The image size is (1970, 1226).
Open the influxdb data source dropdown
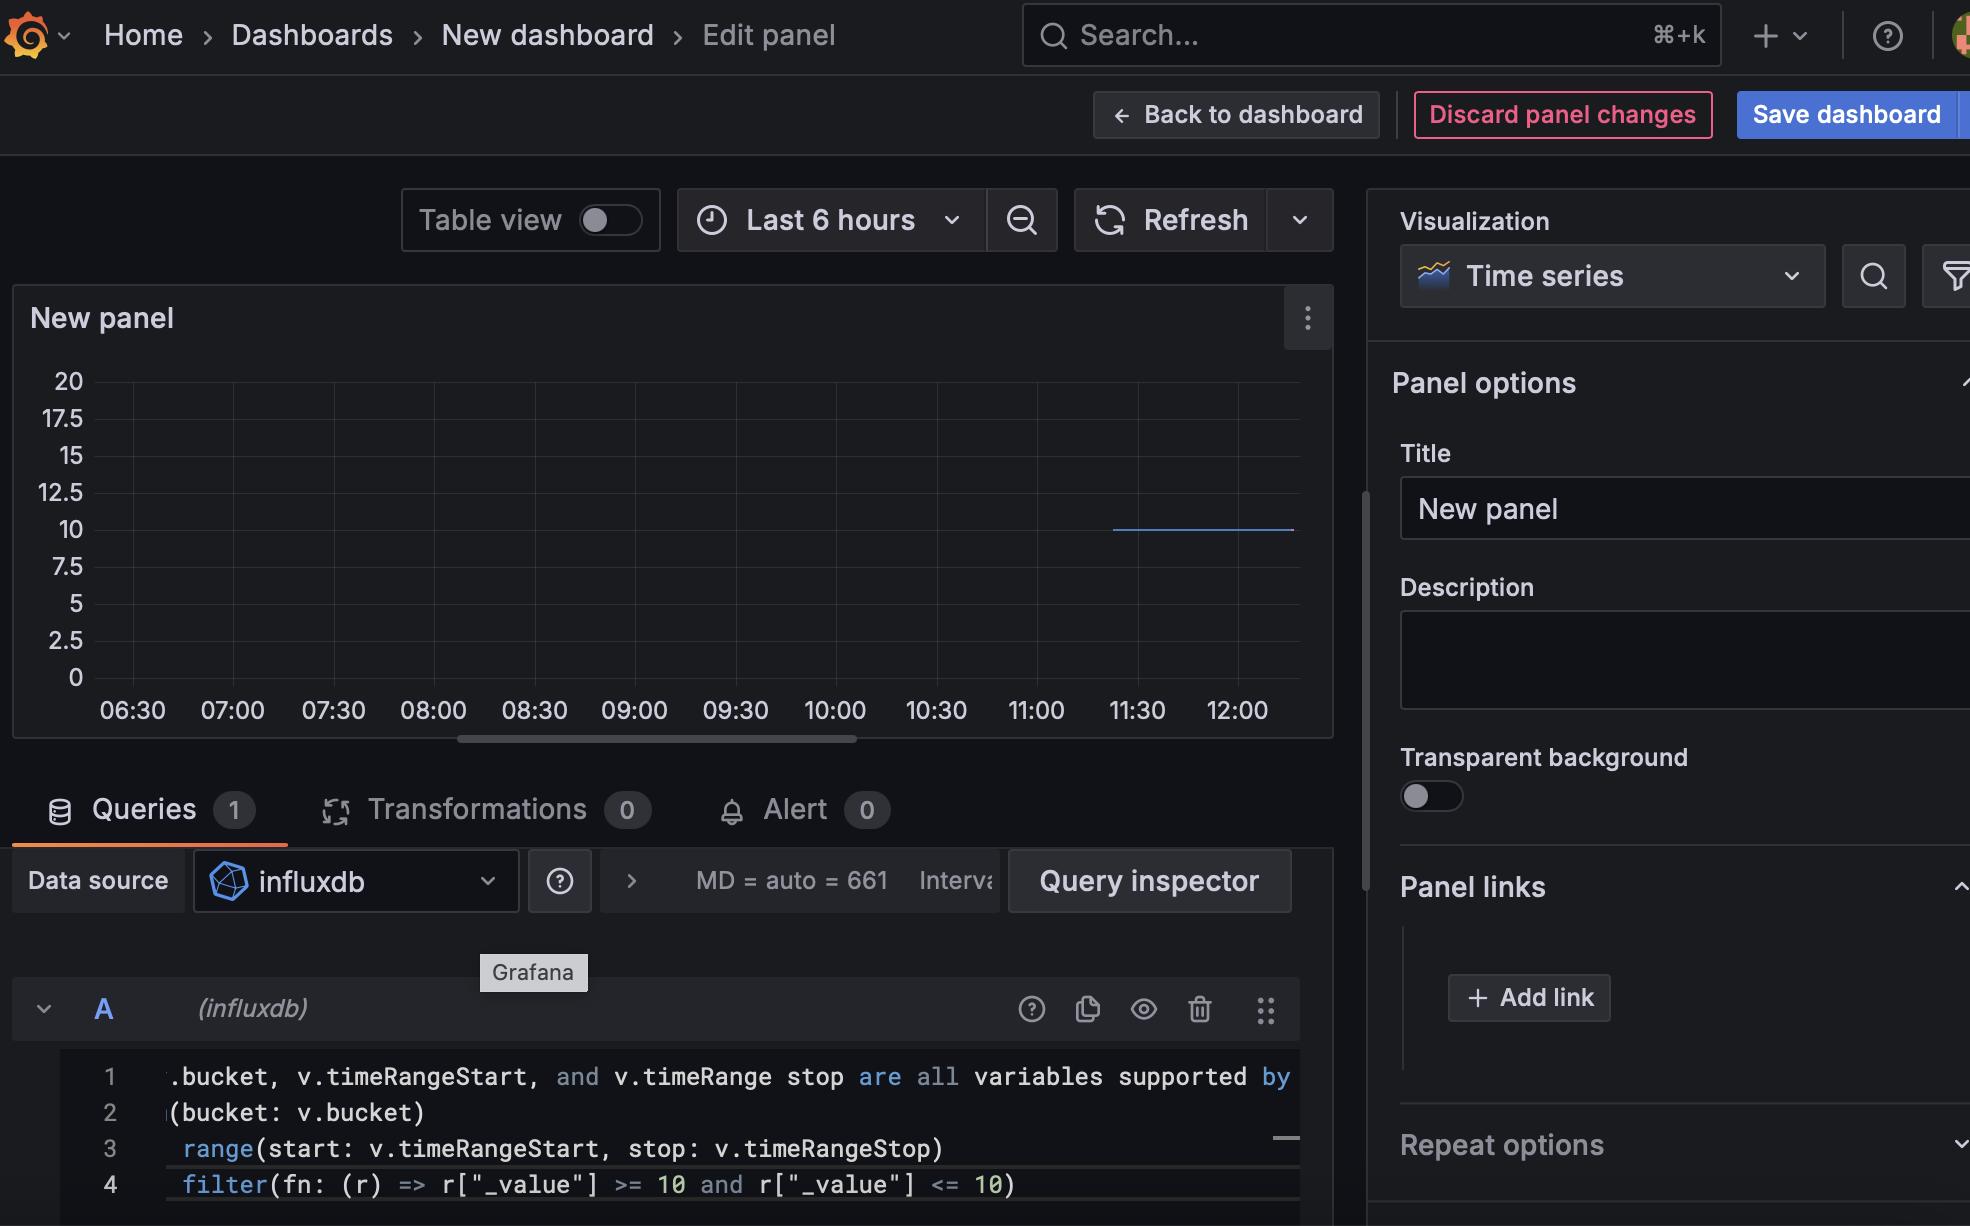click(356, 881)
